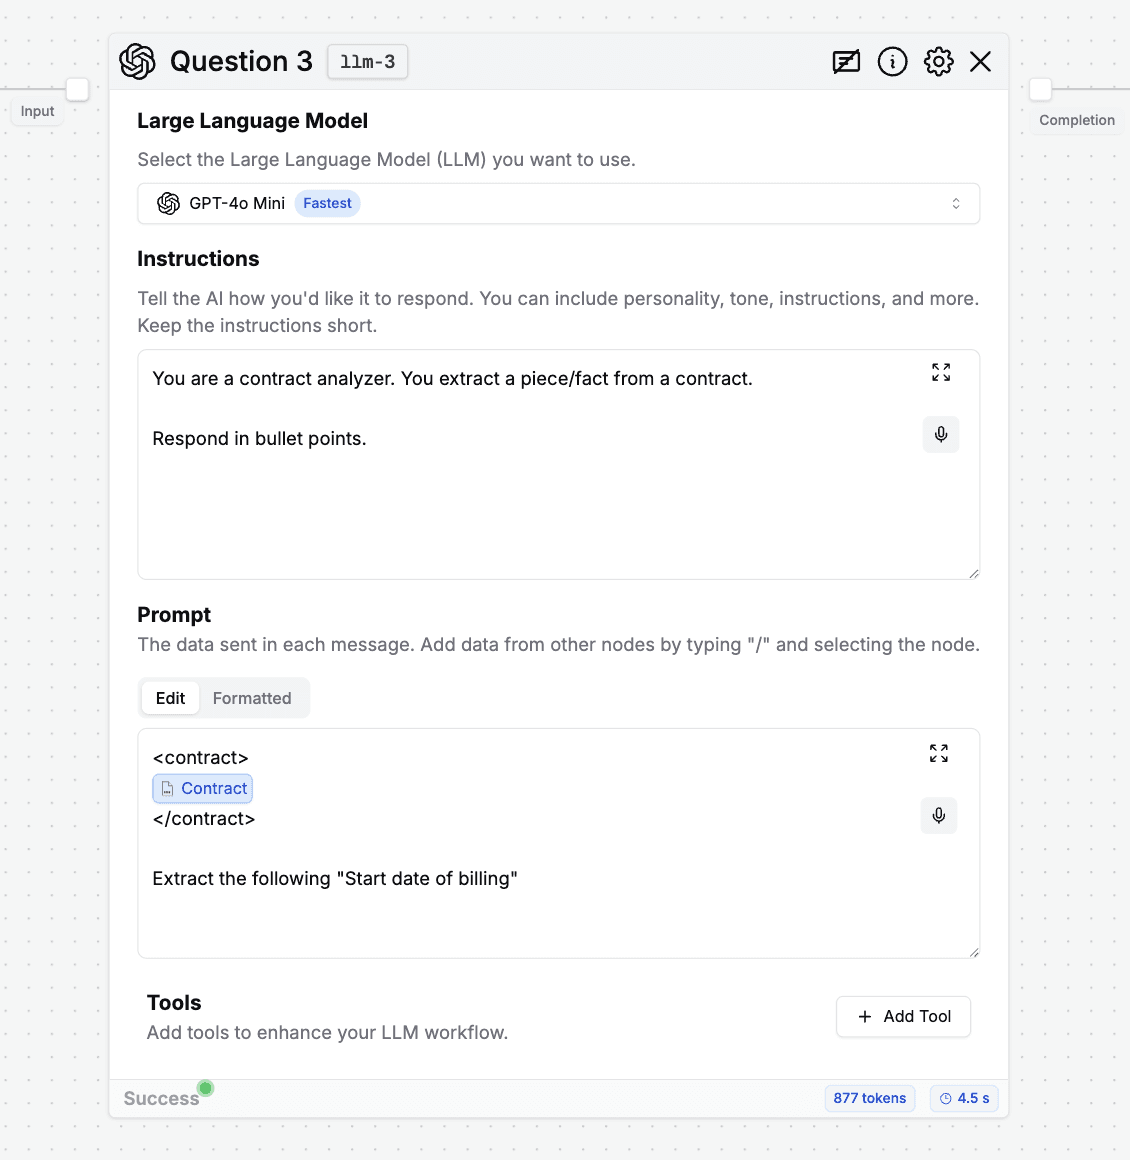
Task: Click the Input label on the left
Action: (37, 111)
